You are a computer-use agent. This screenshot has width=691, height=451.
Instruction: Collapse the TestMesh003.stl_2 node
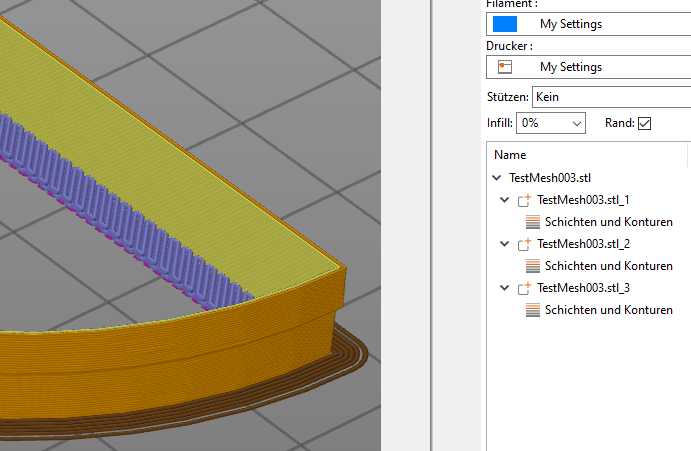point(505,244)
